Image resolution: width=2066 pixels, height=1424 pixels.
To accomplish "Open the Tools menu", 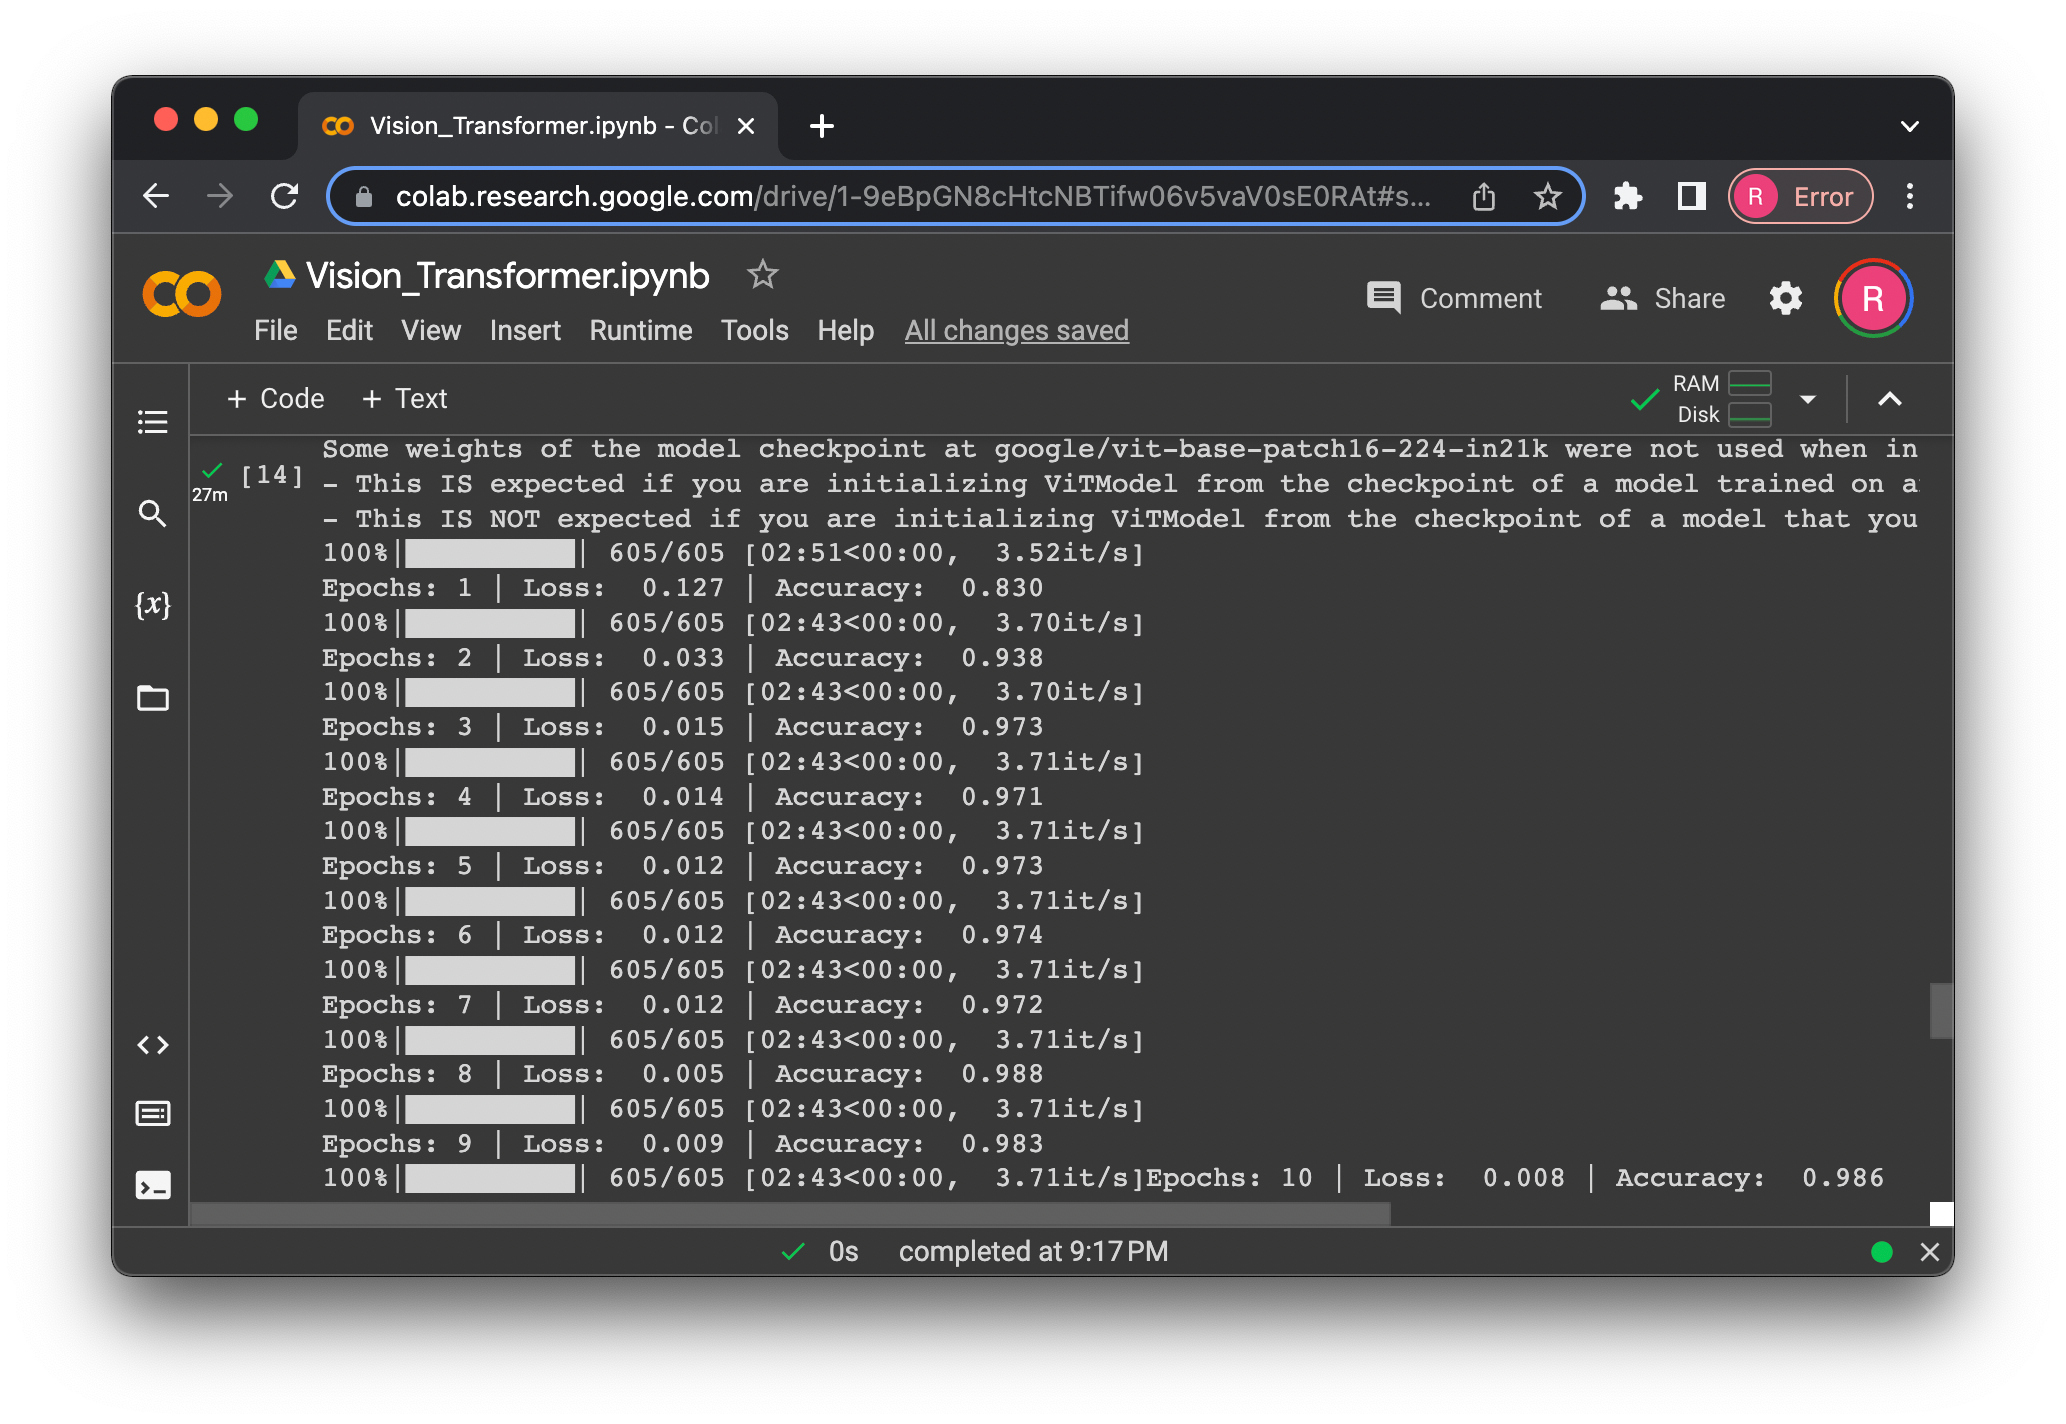I will click(x=754, y=330).
